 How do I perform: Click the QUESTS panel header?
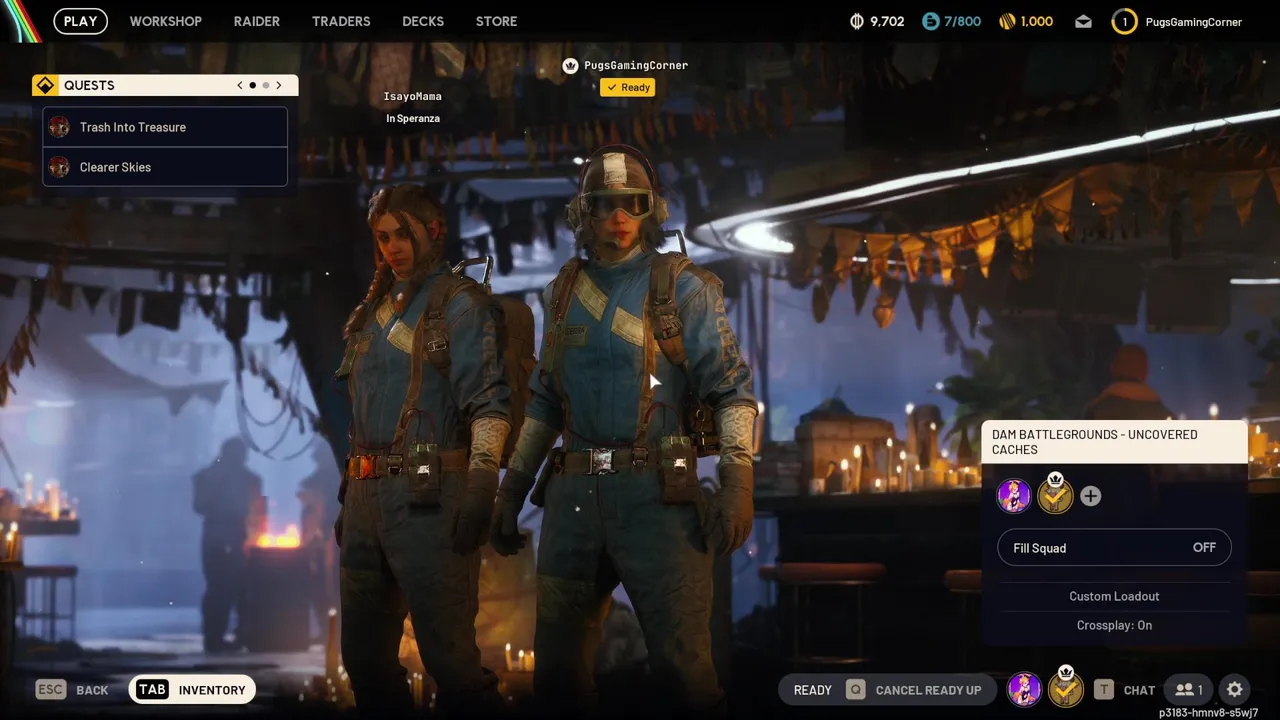pyautogui.click(x=165, y=85)
